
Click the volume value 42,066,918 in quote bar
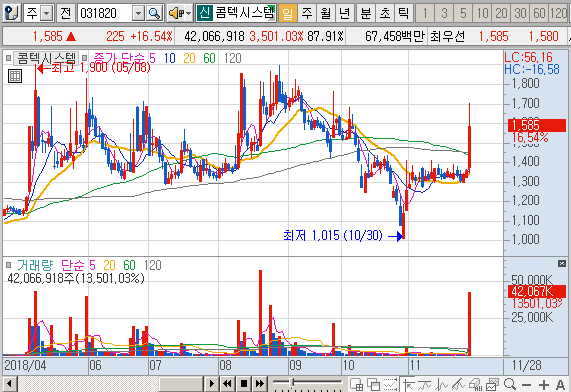[214, 36]
